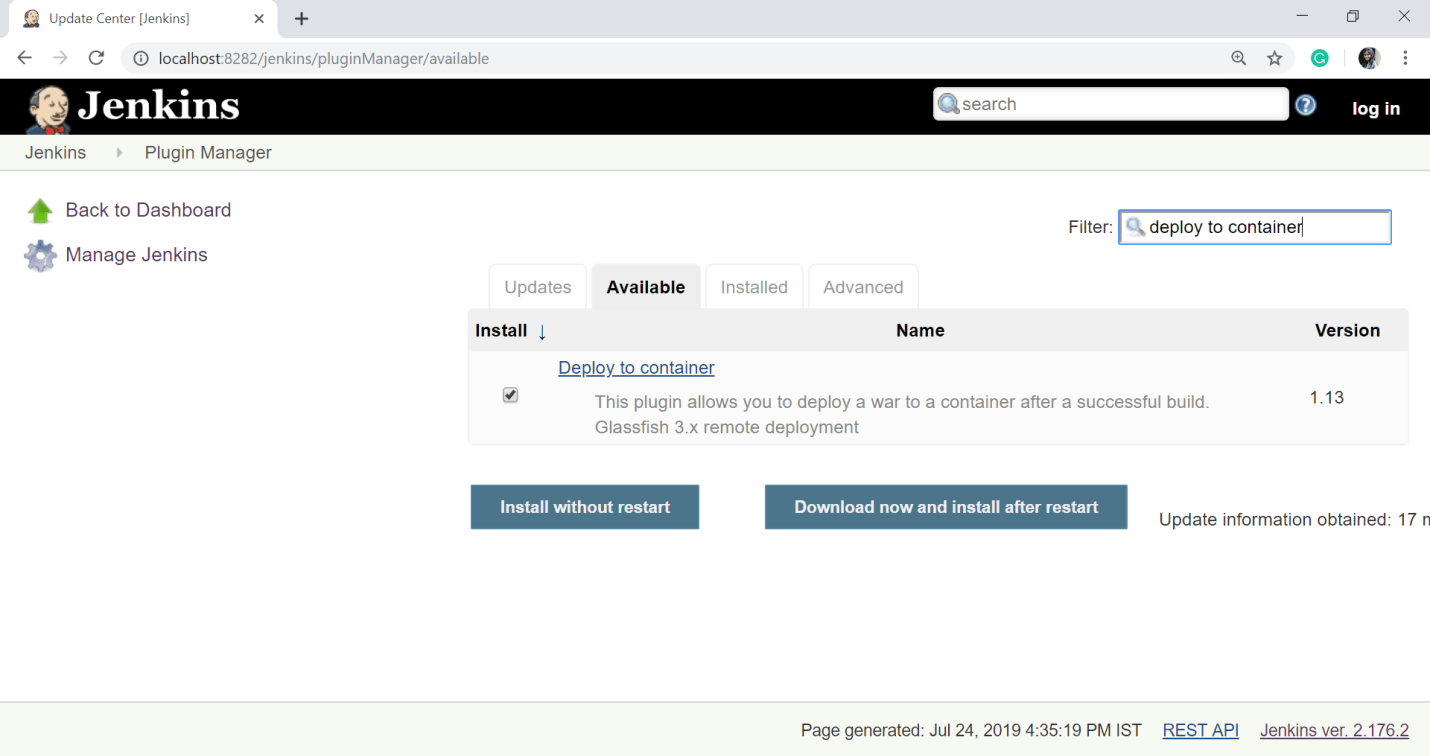Viewport: 1430px width, 756px height.
Task: Select the Update Center [Jenkins] browser tab
Action: tap(145, 18)
